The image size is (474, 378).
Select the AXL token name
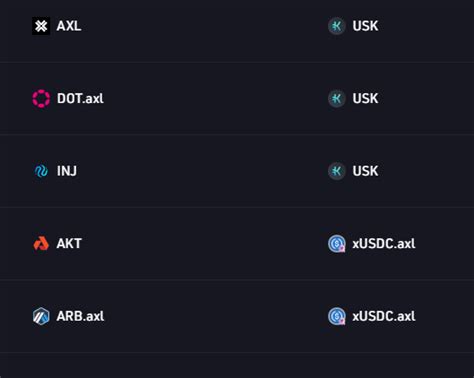(69, 26)
